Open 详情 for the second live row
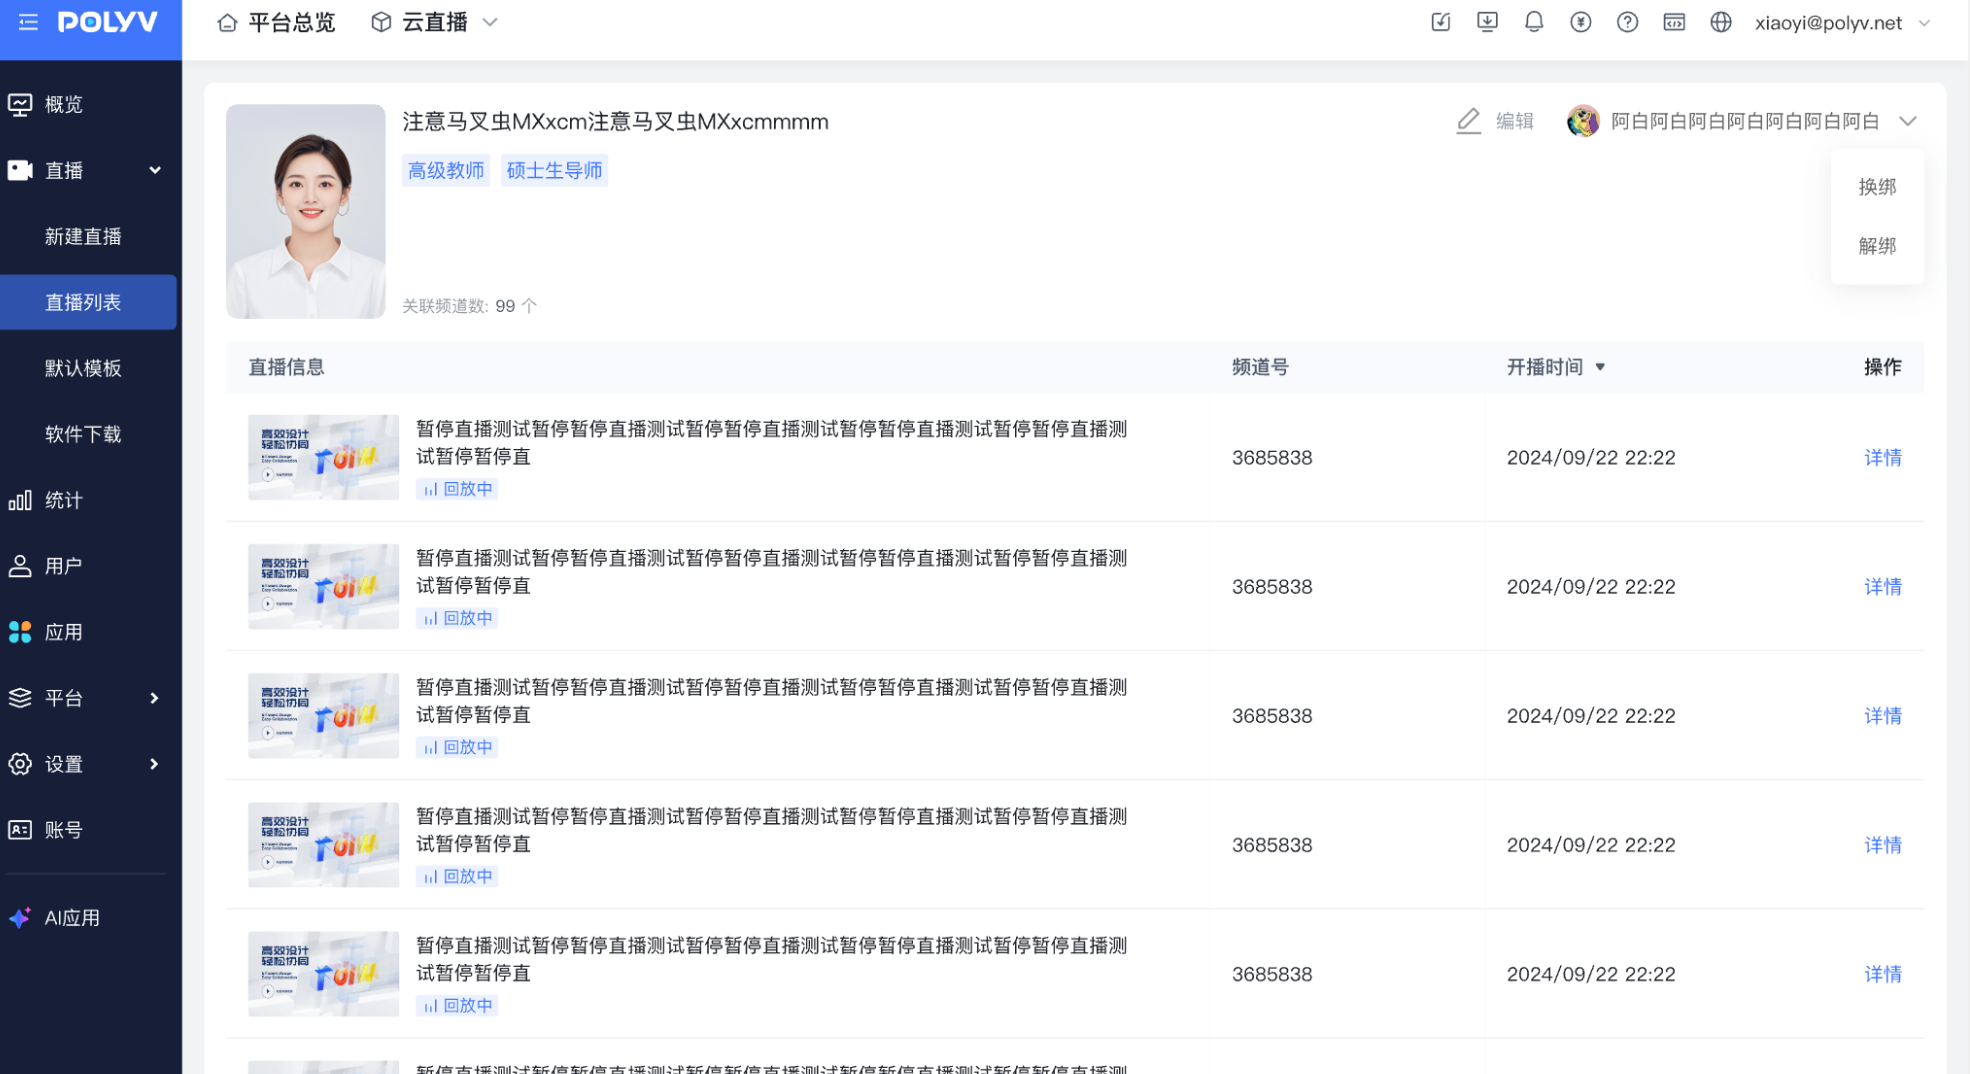Viewport: 1970px width, 1074px height. pos(1883,586)
